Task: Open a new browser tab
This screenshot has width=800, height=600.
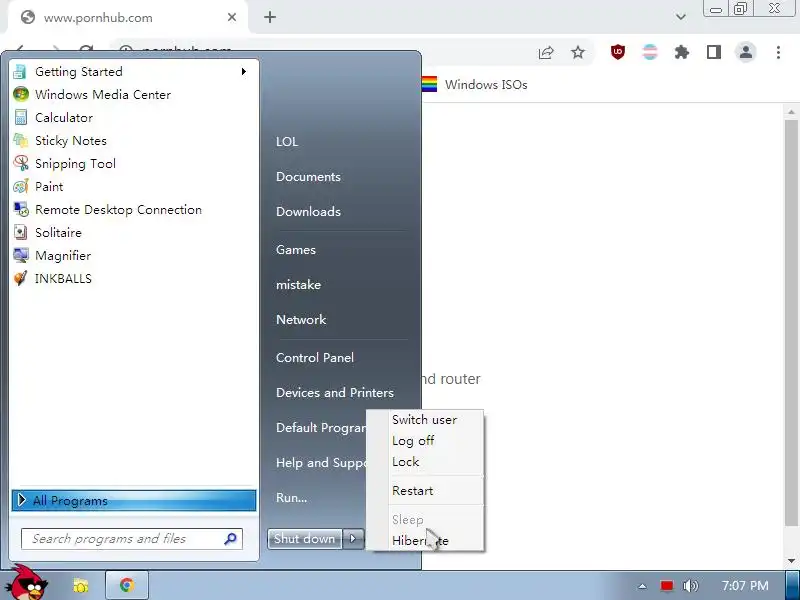Action: pyautogui.click(x=270, y=17)
